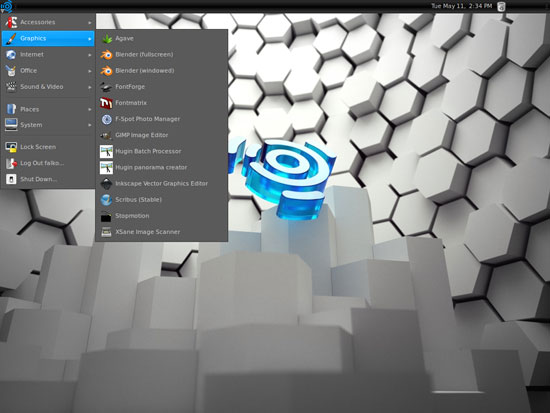Choose Lock Screen
Image resolution: width=550 pixels, height=413 pixels.
pos(48,147)
